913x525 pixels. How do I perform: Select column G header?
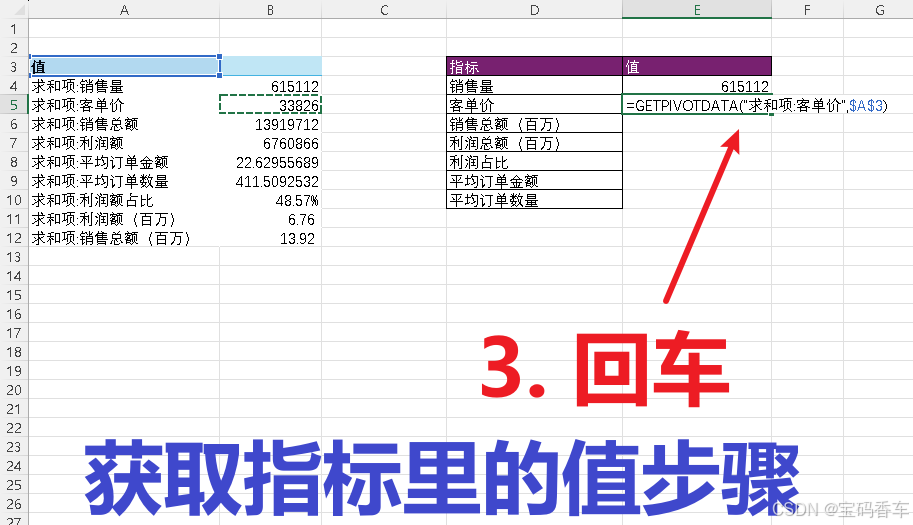879,9
